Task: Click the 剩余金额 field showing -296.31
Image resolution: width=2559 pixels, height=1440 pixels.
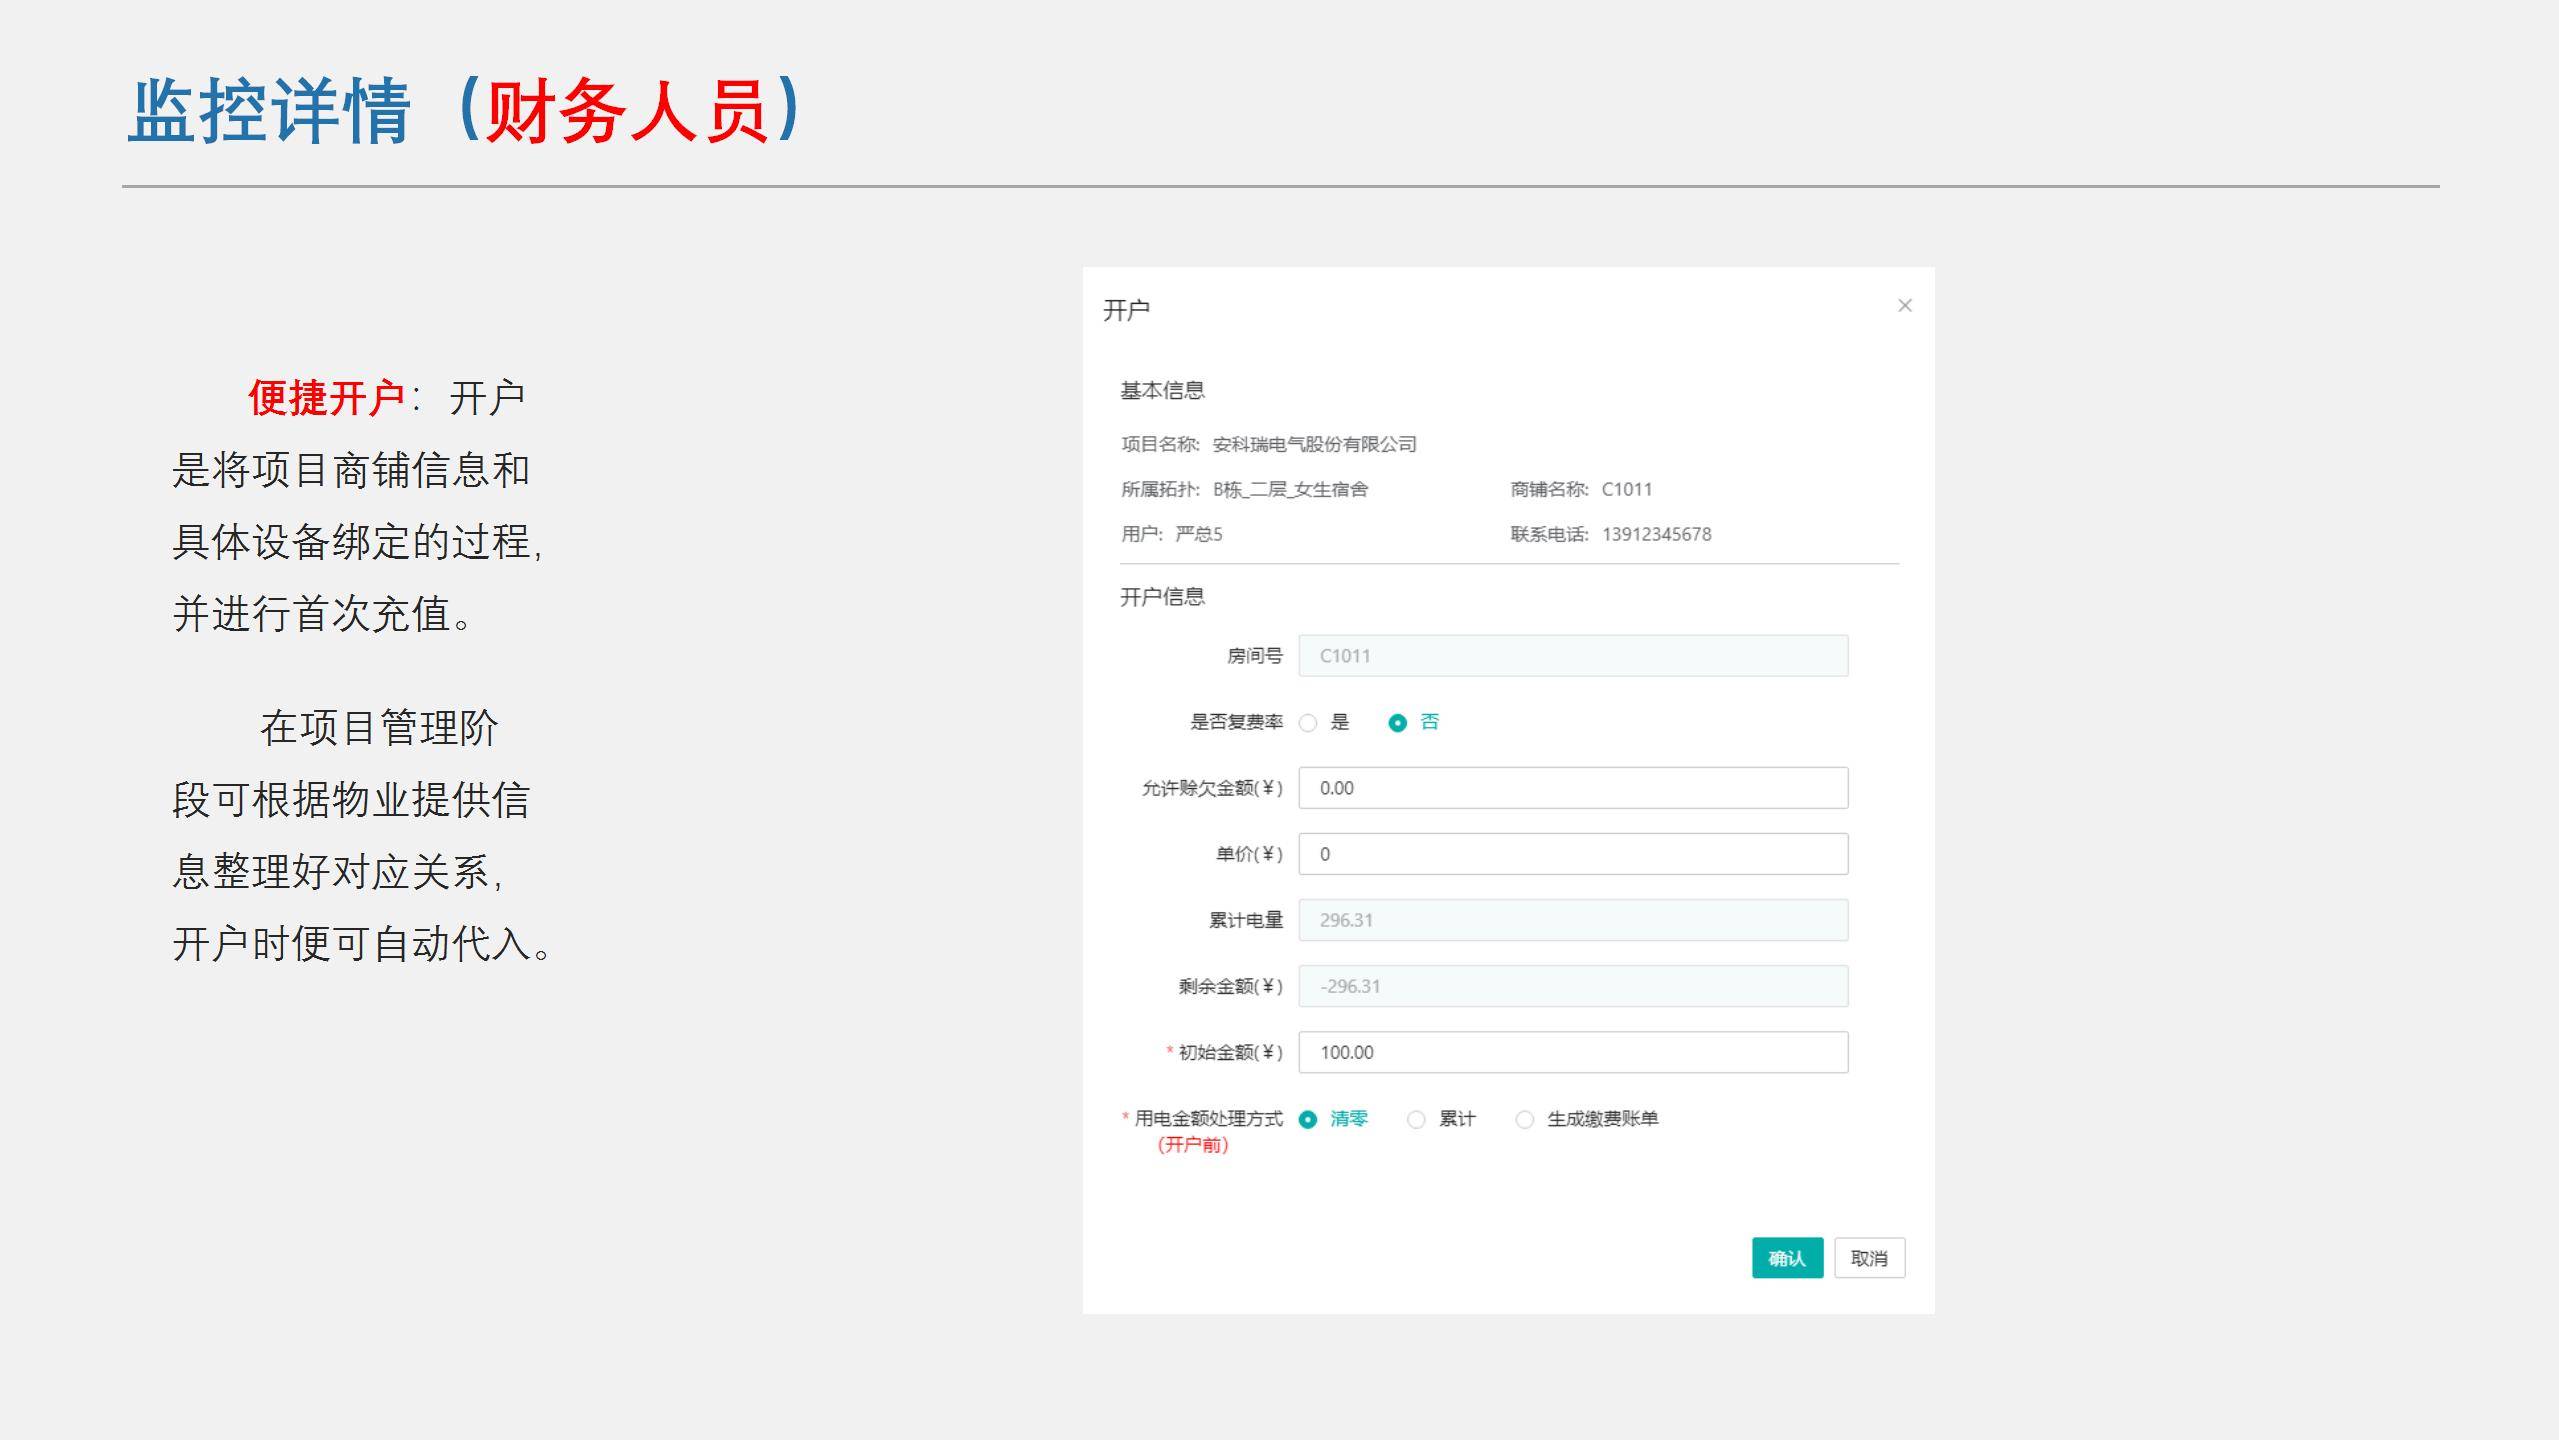Action: click(1572, 986)
